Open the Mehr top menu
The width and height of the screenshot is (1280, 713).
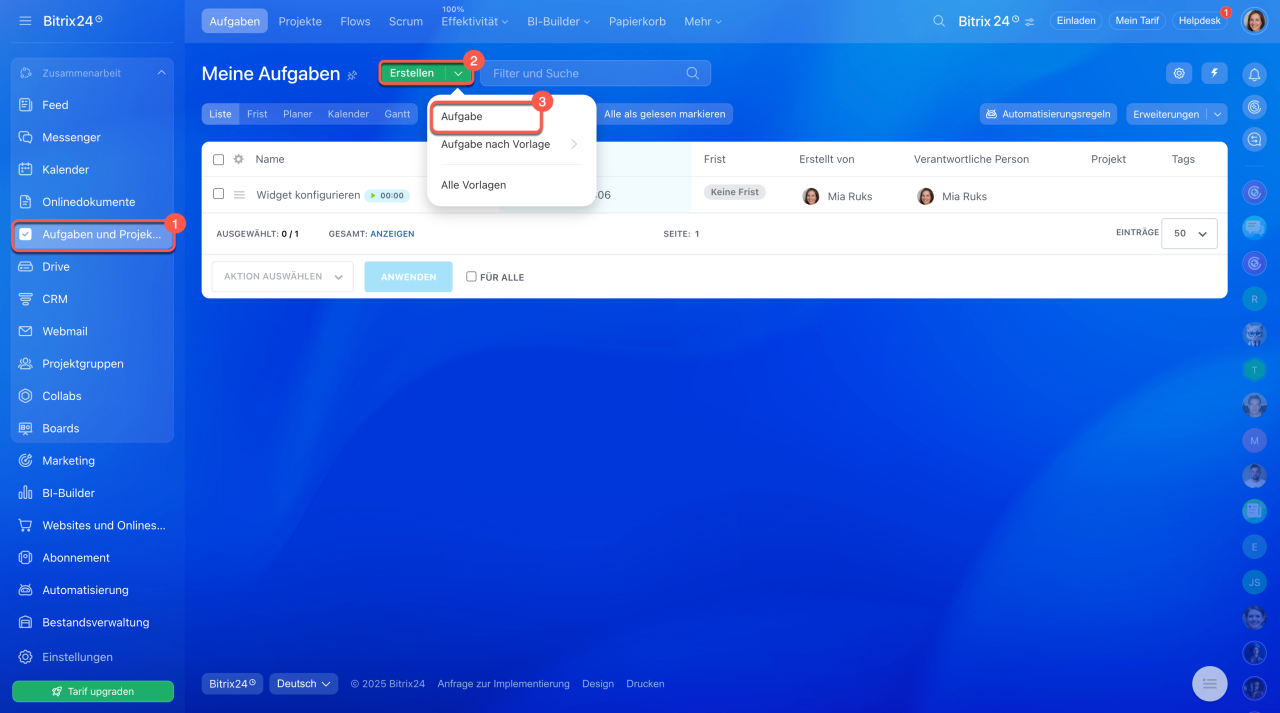704,21
